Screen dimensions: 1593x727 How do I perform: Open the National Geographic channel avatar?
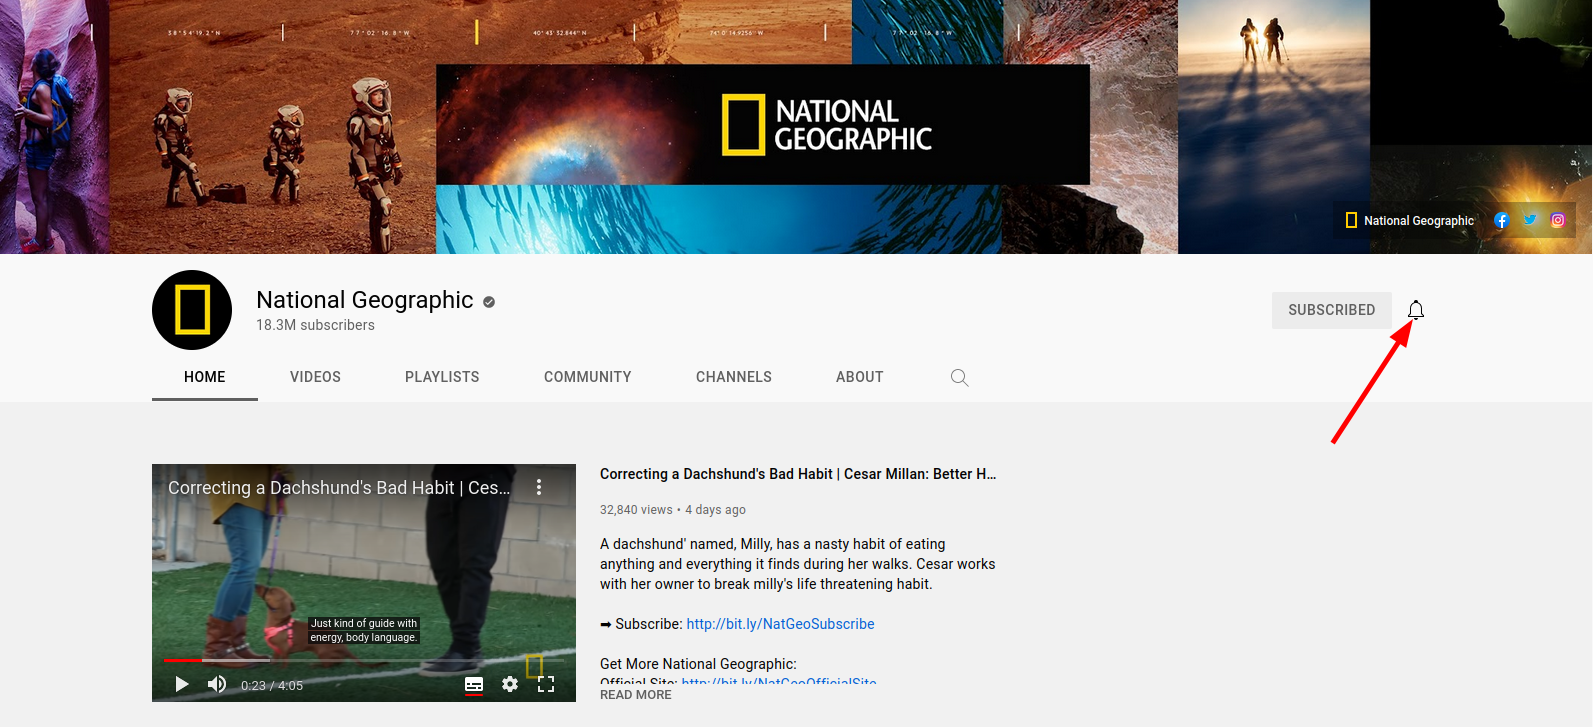(x=192, y=310)
